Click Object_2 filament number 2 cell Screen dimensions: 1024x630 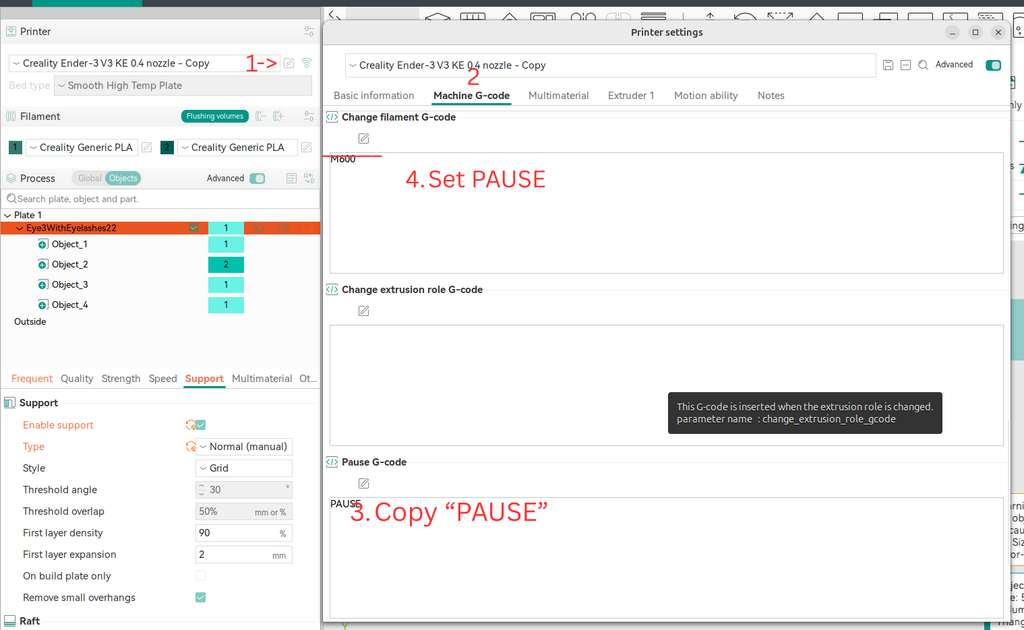[226, 264]
